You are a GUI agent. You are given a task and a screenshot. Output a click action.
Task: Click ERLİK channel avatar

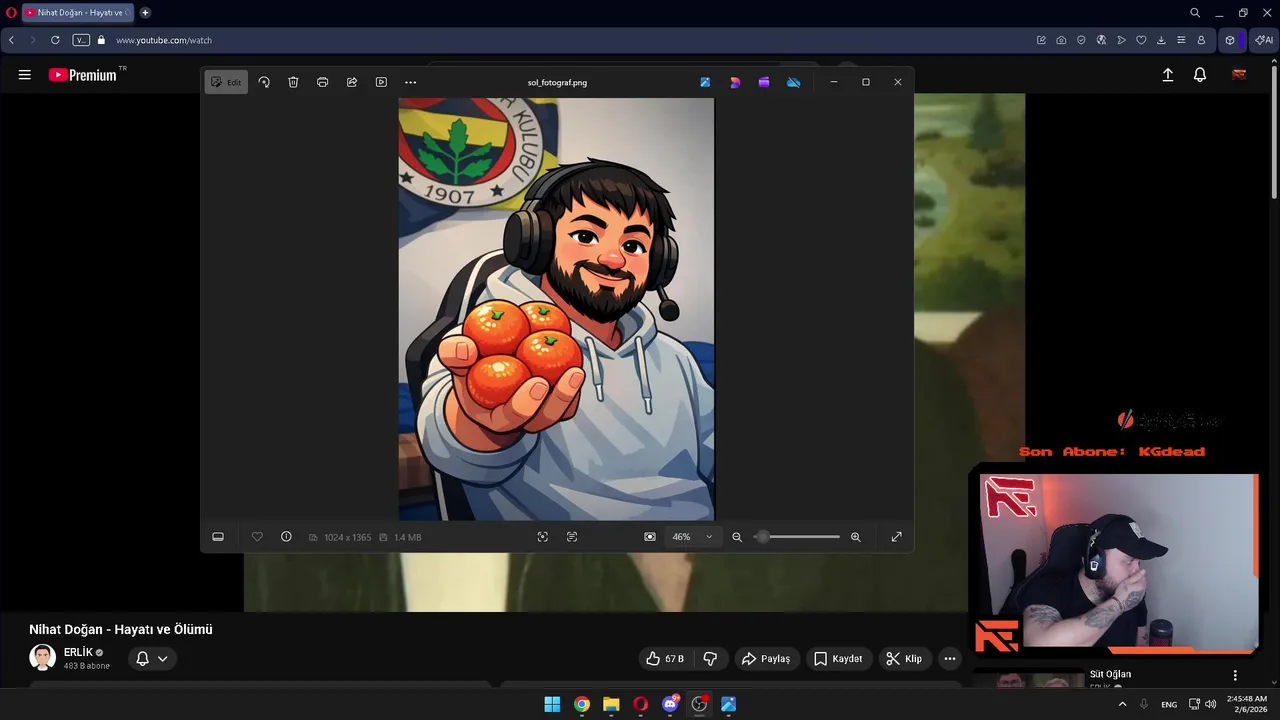42,658
